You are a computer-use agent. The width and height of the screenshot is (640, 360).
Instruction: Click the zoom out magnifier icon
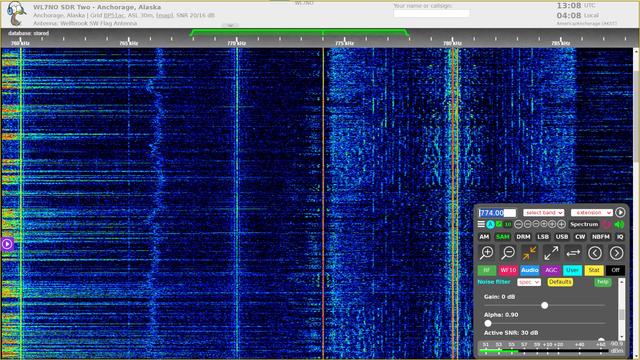(x=508, y=253)
